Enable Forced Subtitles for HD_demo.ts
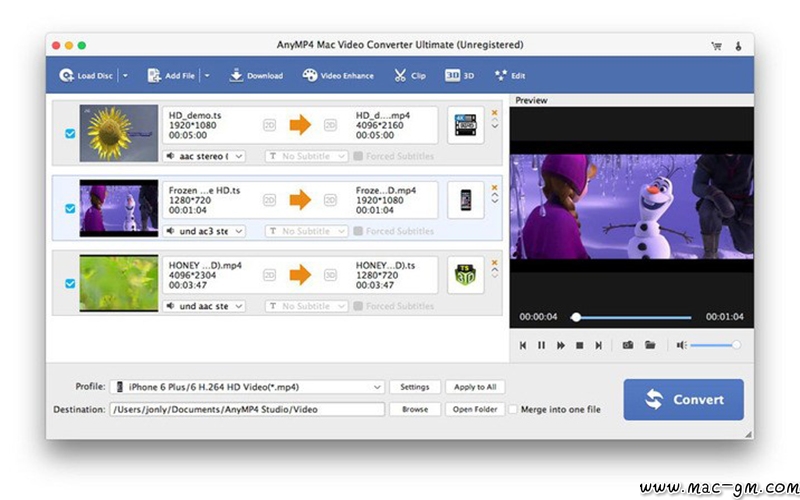Viewport: 800px width, 500px height. (358, 156)
